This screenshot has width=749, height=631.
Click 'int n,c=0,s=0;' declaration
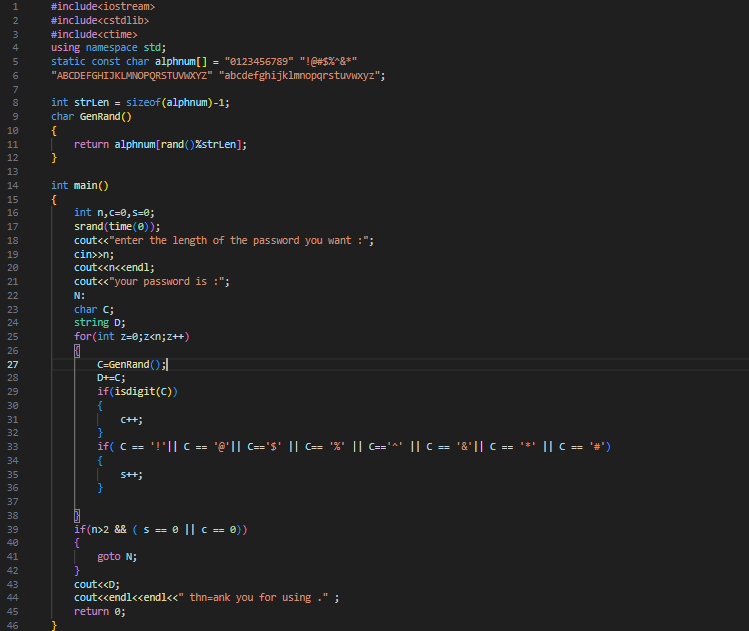114,213
